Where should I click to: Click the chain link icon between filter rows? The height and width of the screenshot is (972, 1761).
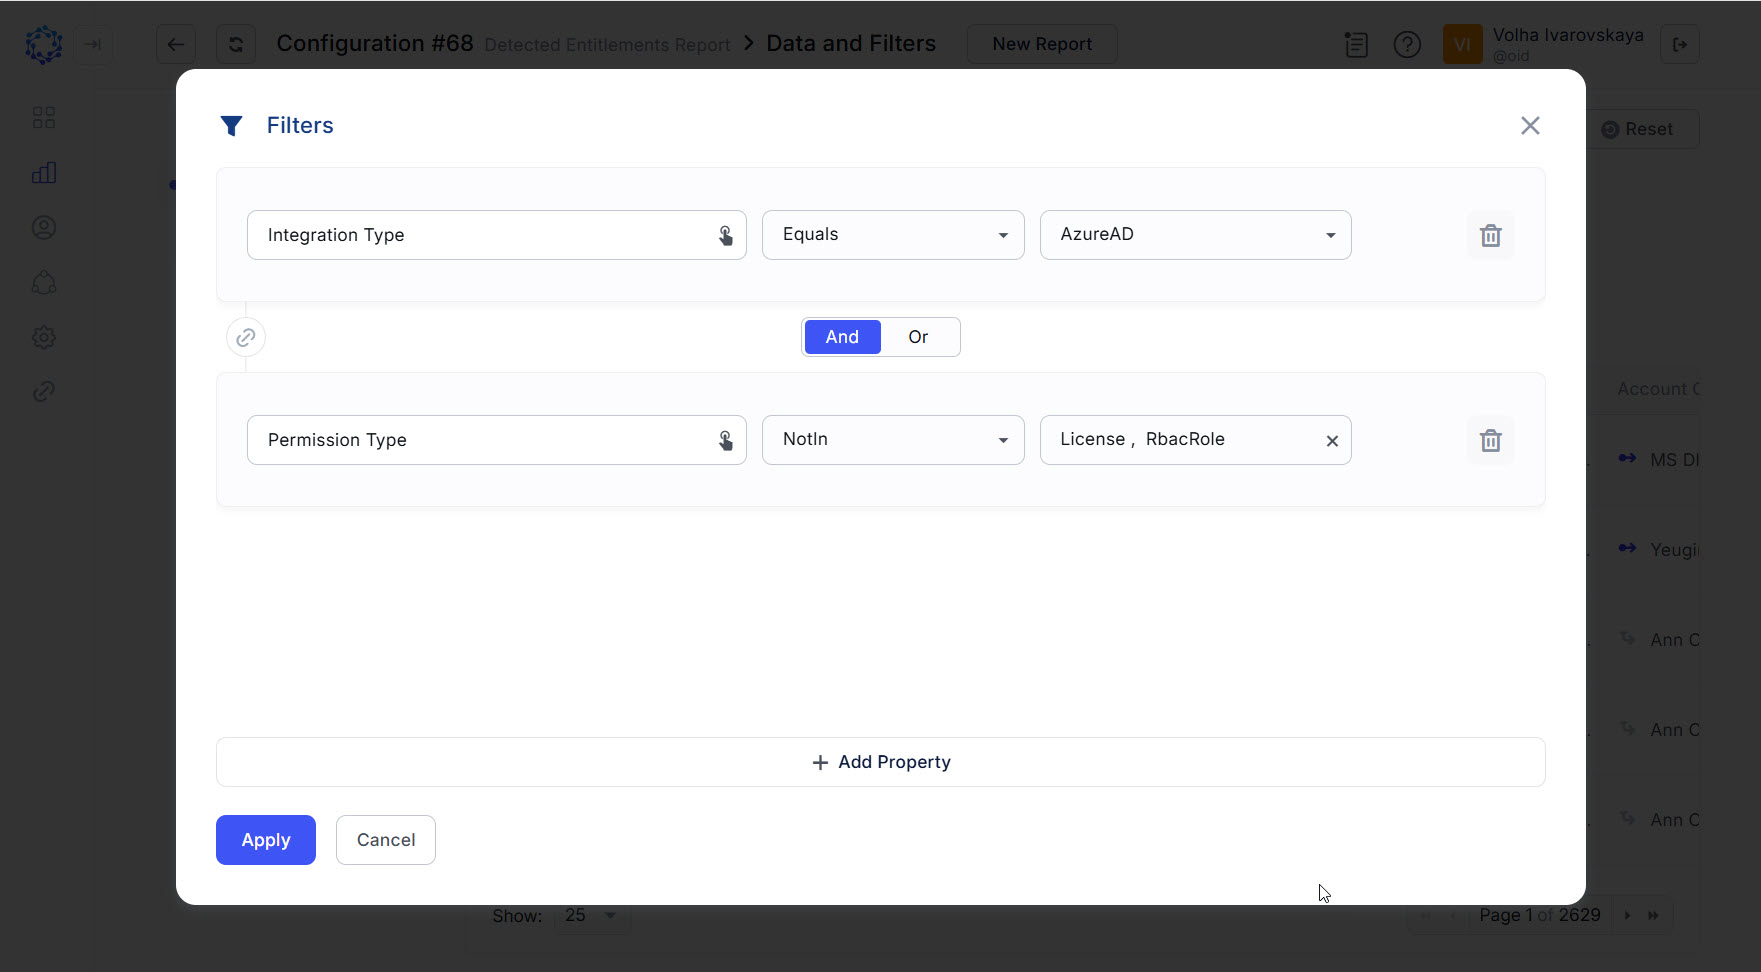(245, 337)
